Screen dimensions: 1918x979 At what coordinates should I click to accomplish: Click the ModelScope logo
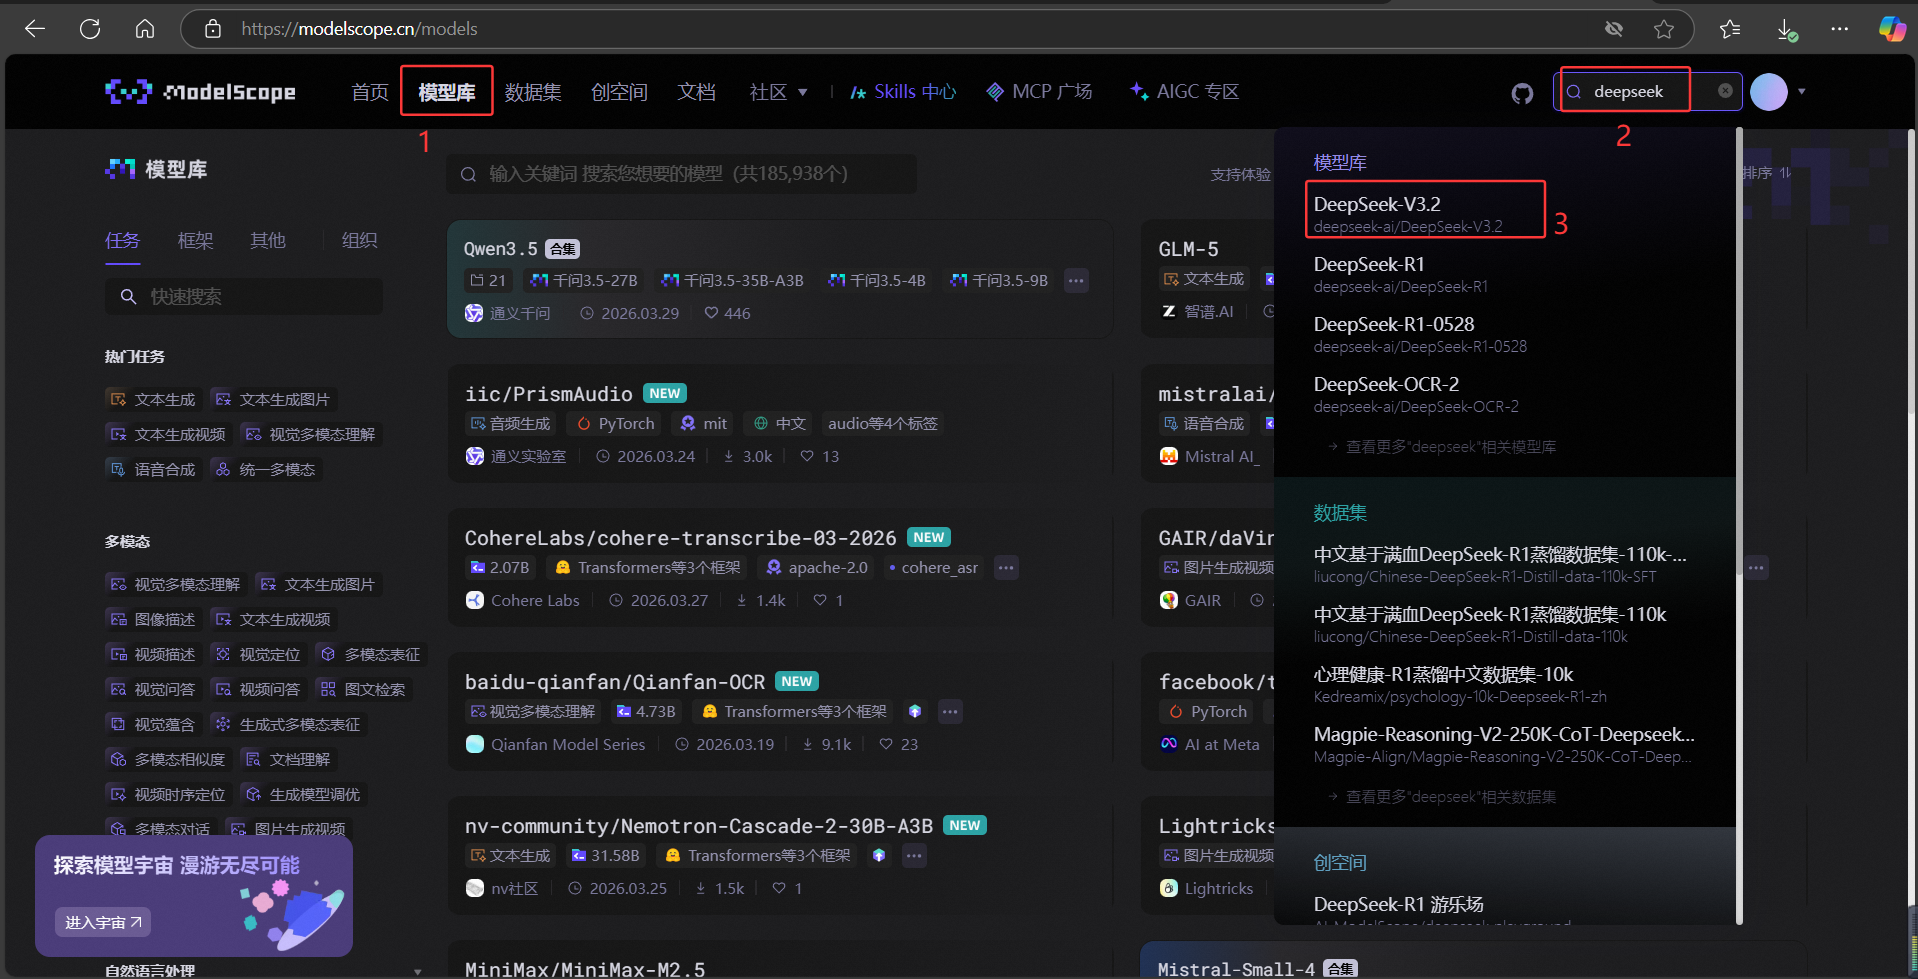pos(200,92)
